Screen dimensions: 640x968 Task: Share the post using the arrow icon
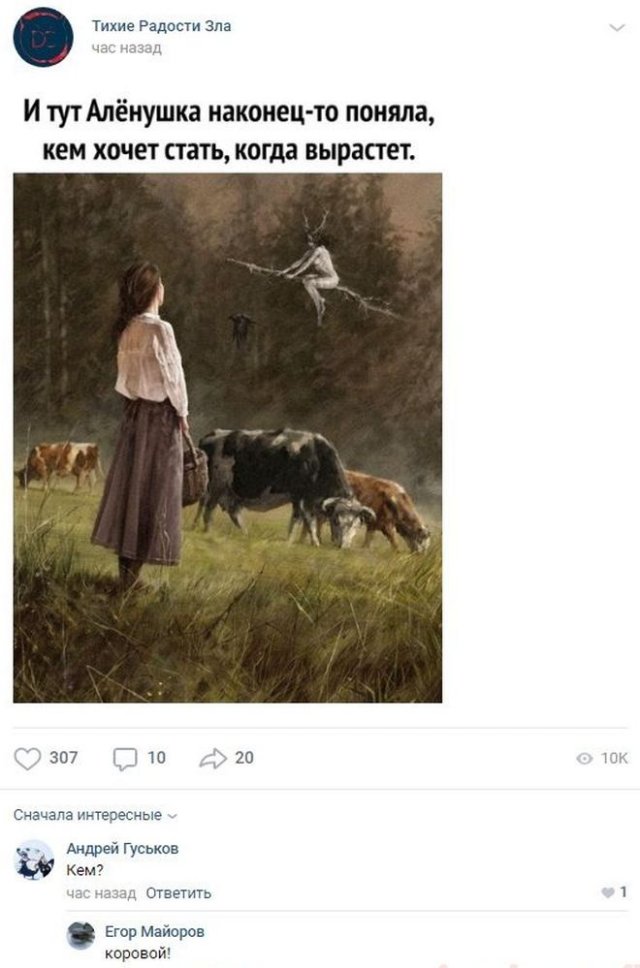click(214, 758)
